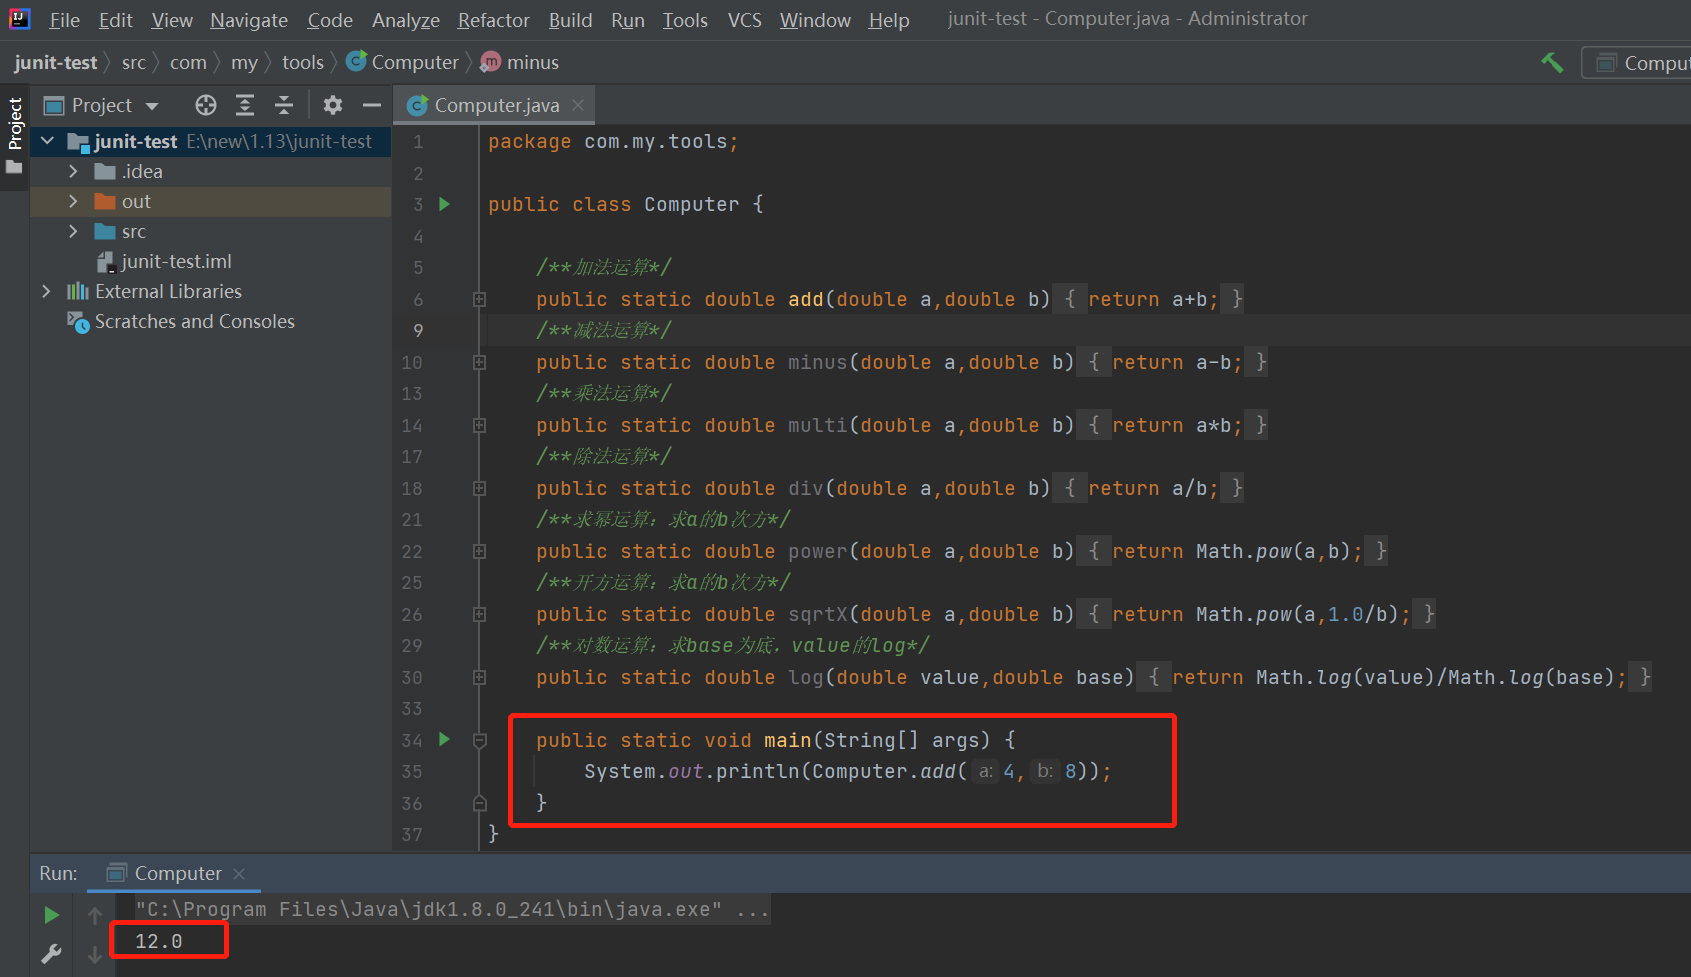1691x977 pixels.
Task: Click line number 9 in the gutter
Action: click(418, 331)
